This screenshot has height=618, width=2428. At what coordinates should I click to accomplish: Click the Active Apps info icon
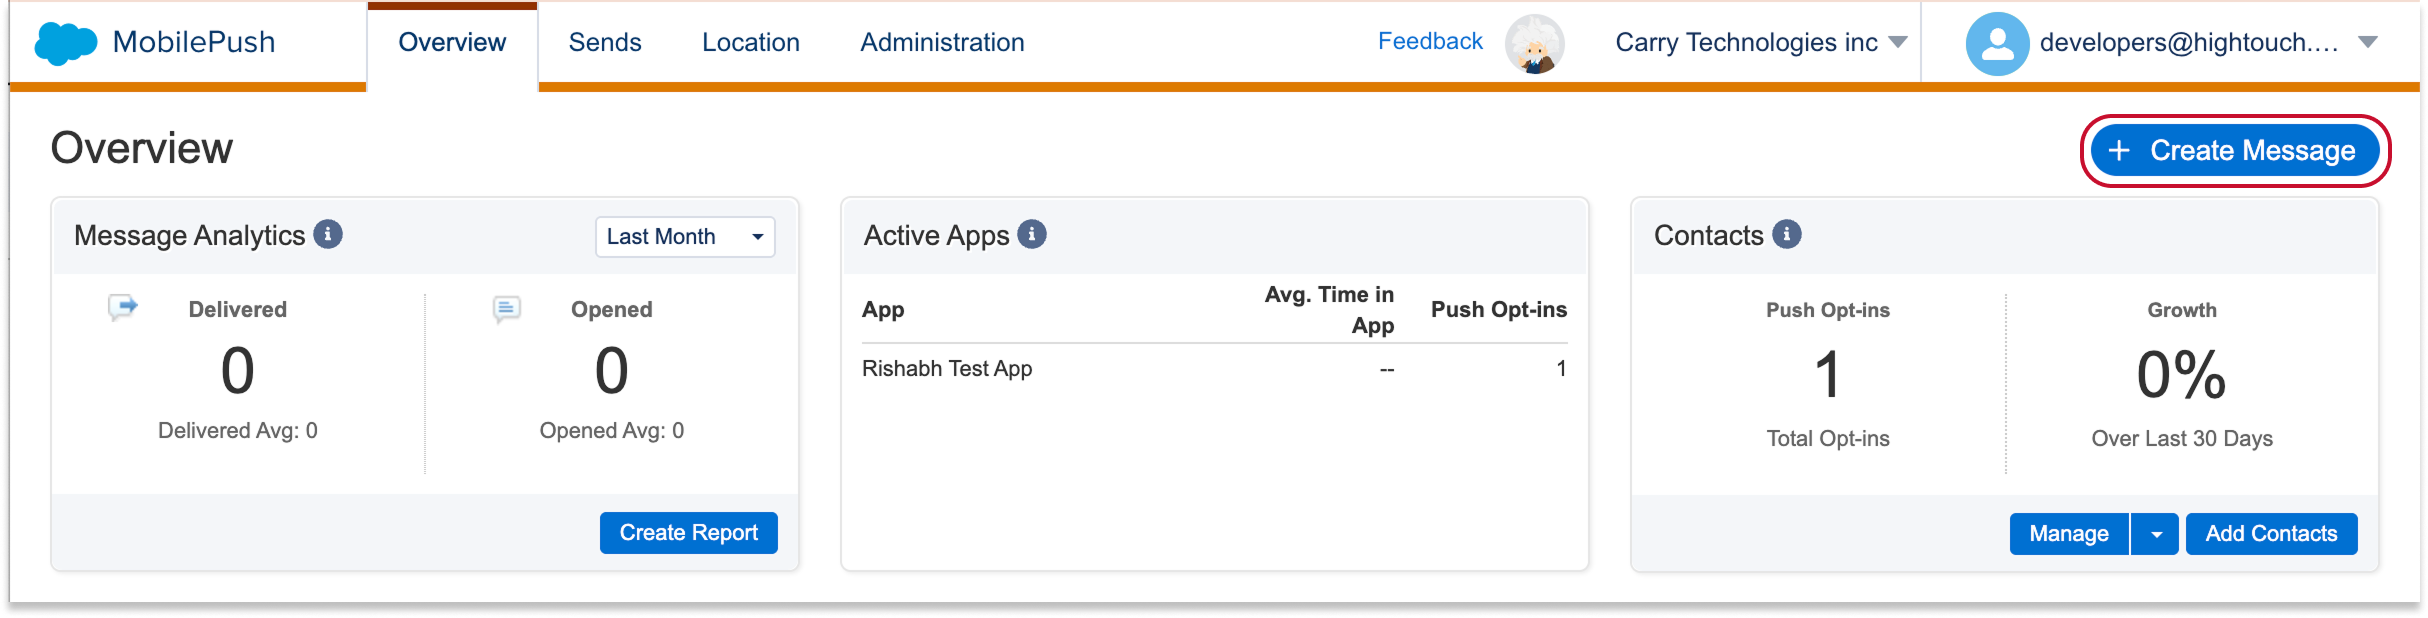[1032, 234]
